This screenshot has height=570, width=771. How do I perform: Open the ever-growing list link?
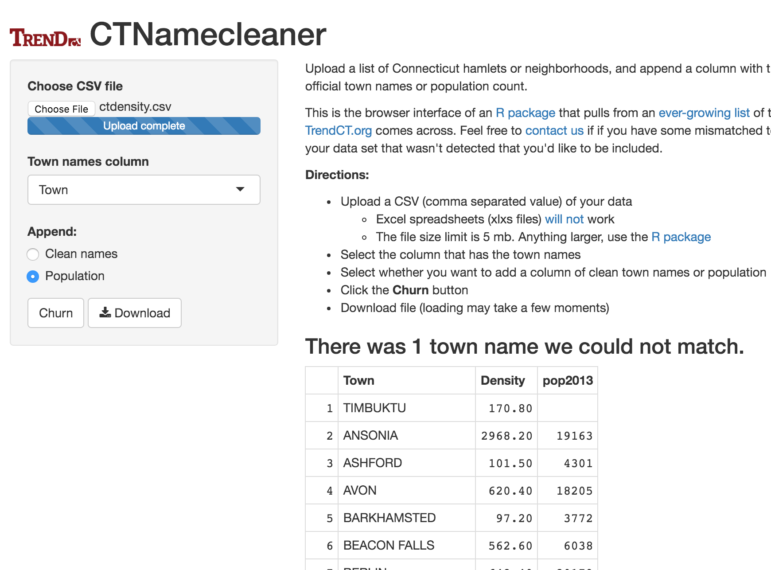click(704, 113)
